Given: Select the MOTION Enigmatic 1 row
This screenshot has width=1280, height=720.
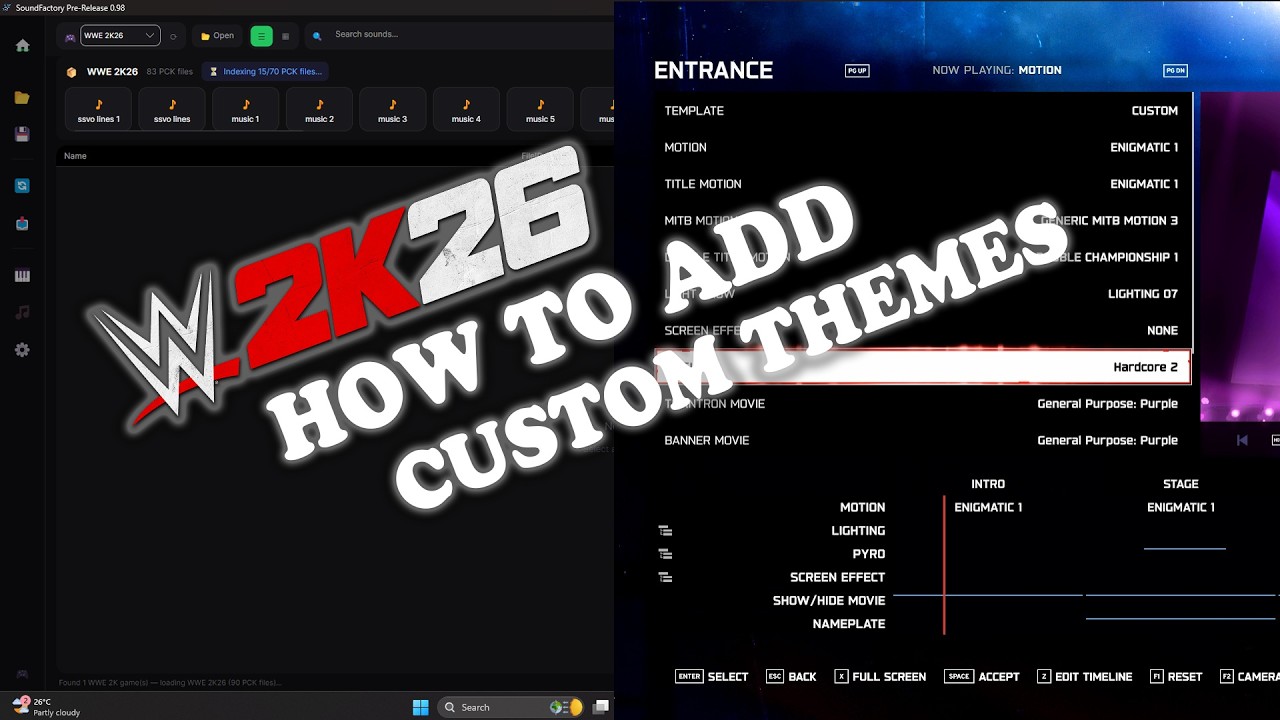Looking at the screenshot, I should (922, 147).
